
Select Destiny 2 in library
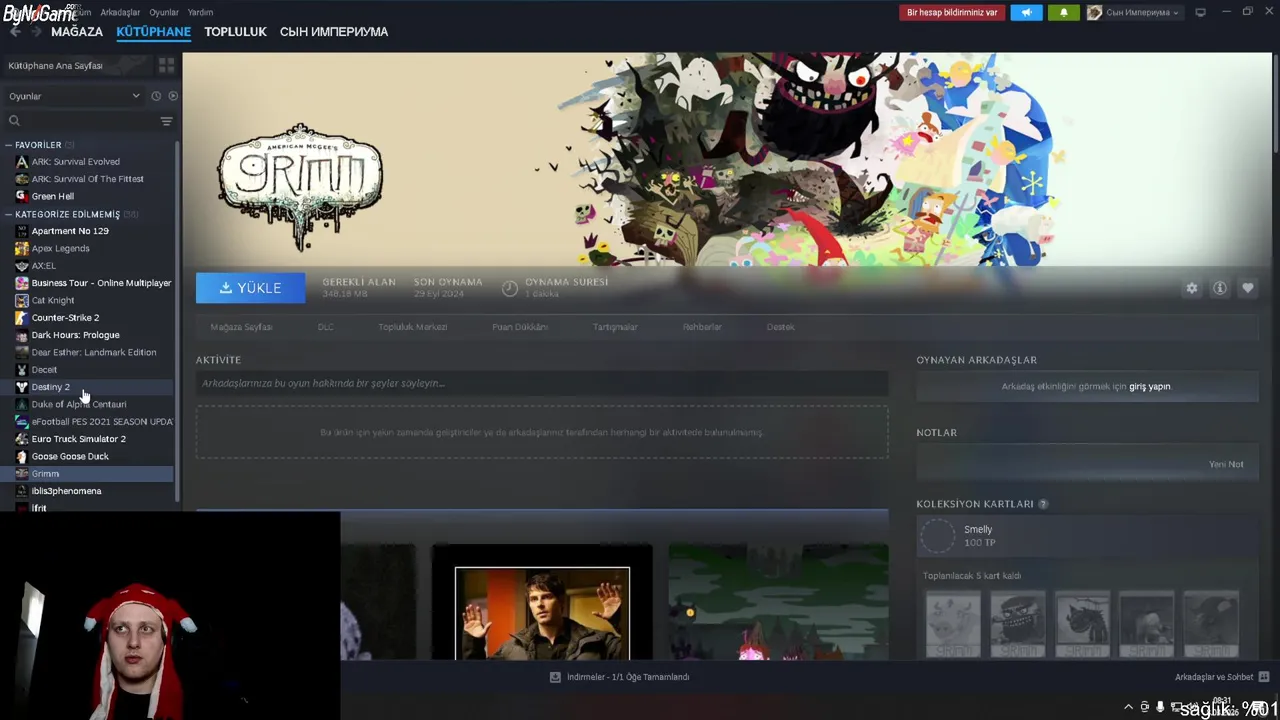tap(50, 387)
